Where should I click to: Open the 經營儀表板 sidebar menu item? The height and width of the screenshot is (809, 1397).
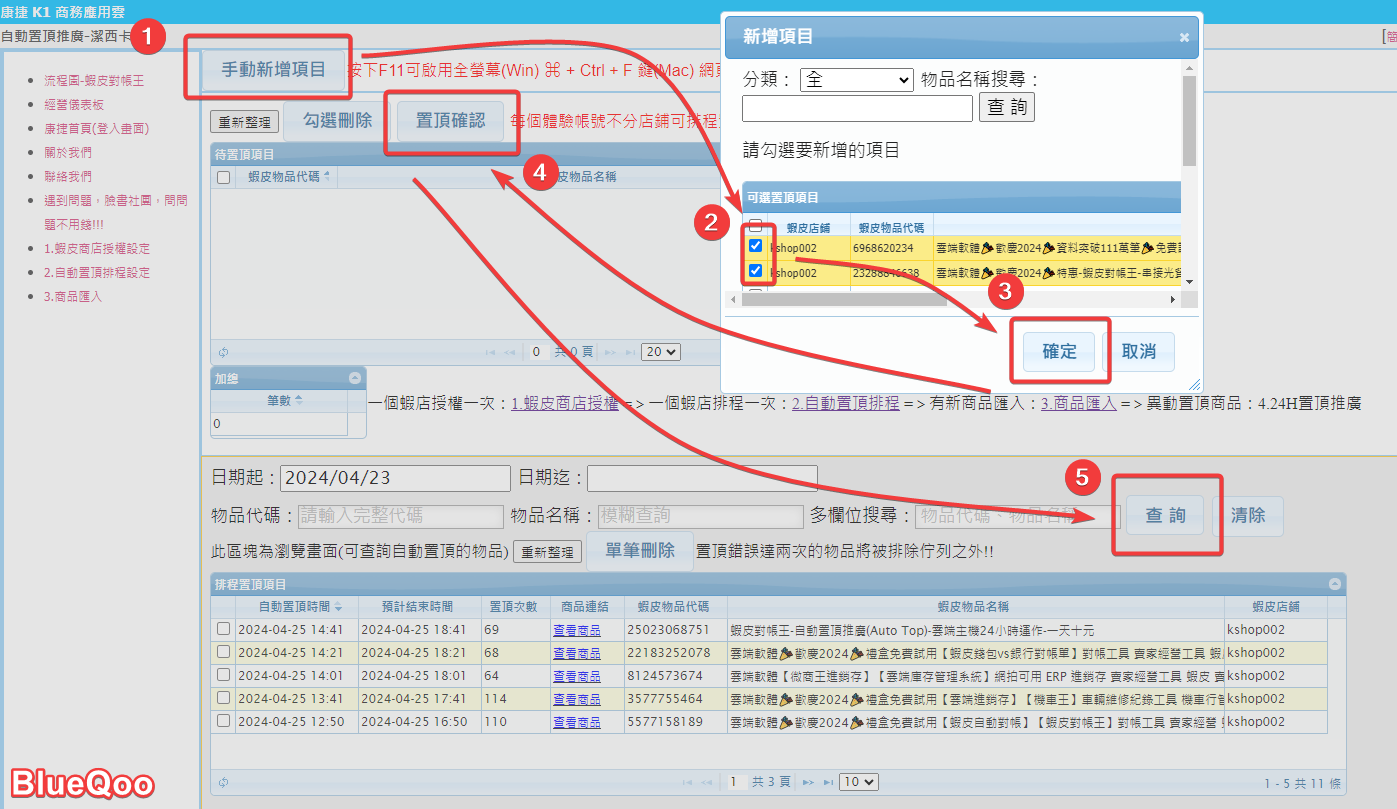point(74,104)
